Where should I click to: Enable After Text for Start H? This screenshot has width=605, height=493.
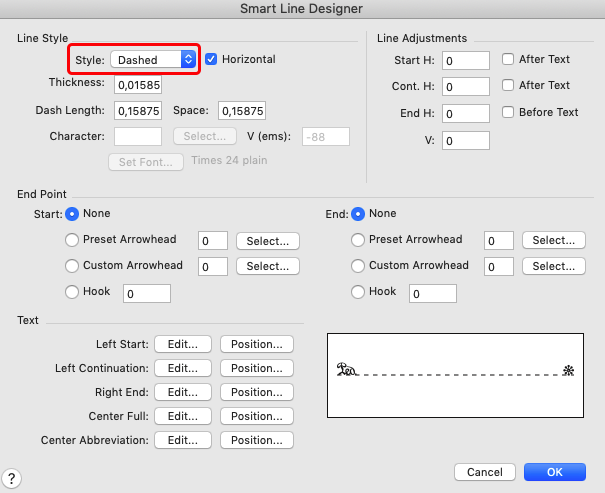click(508, 59)
